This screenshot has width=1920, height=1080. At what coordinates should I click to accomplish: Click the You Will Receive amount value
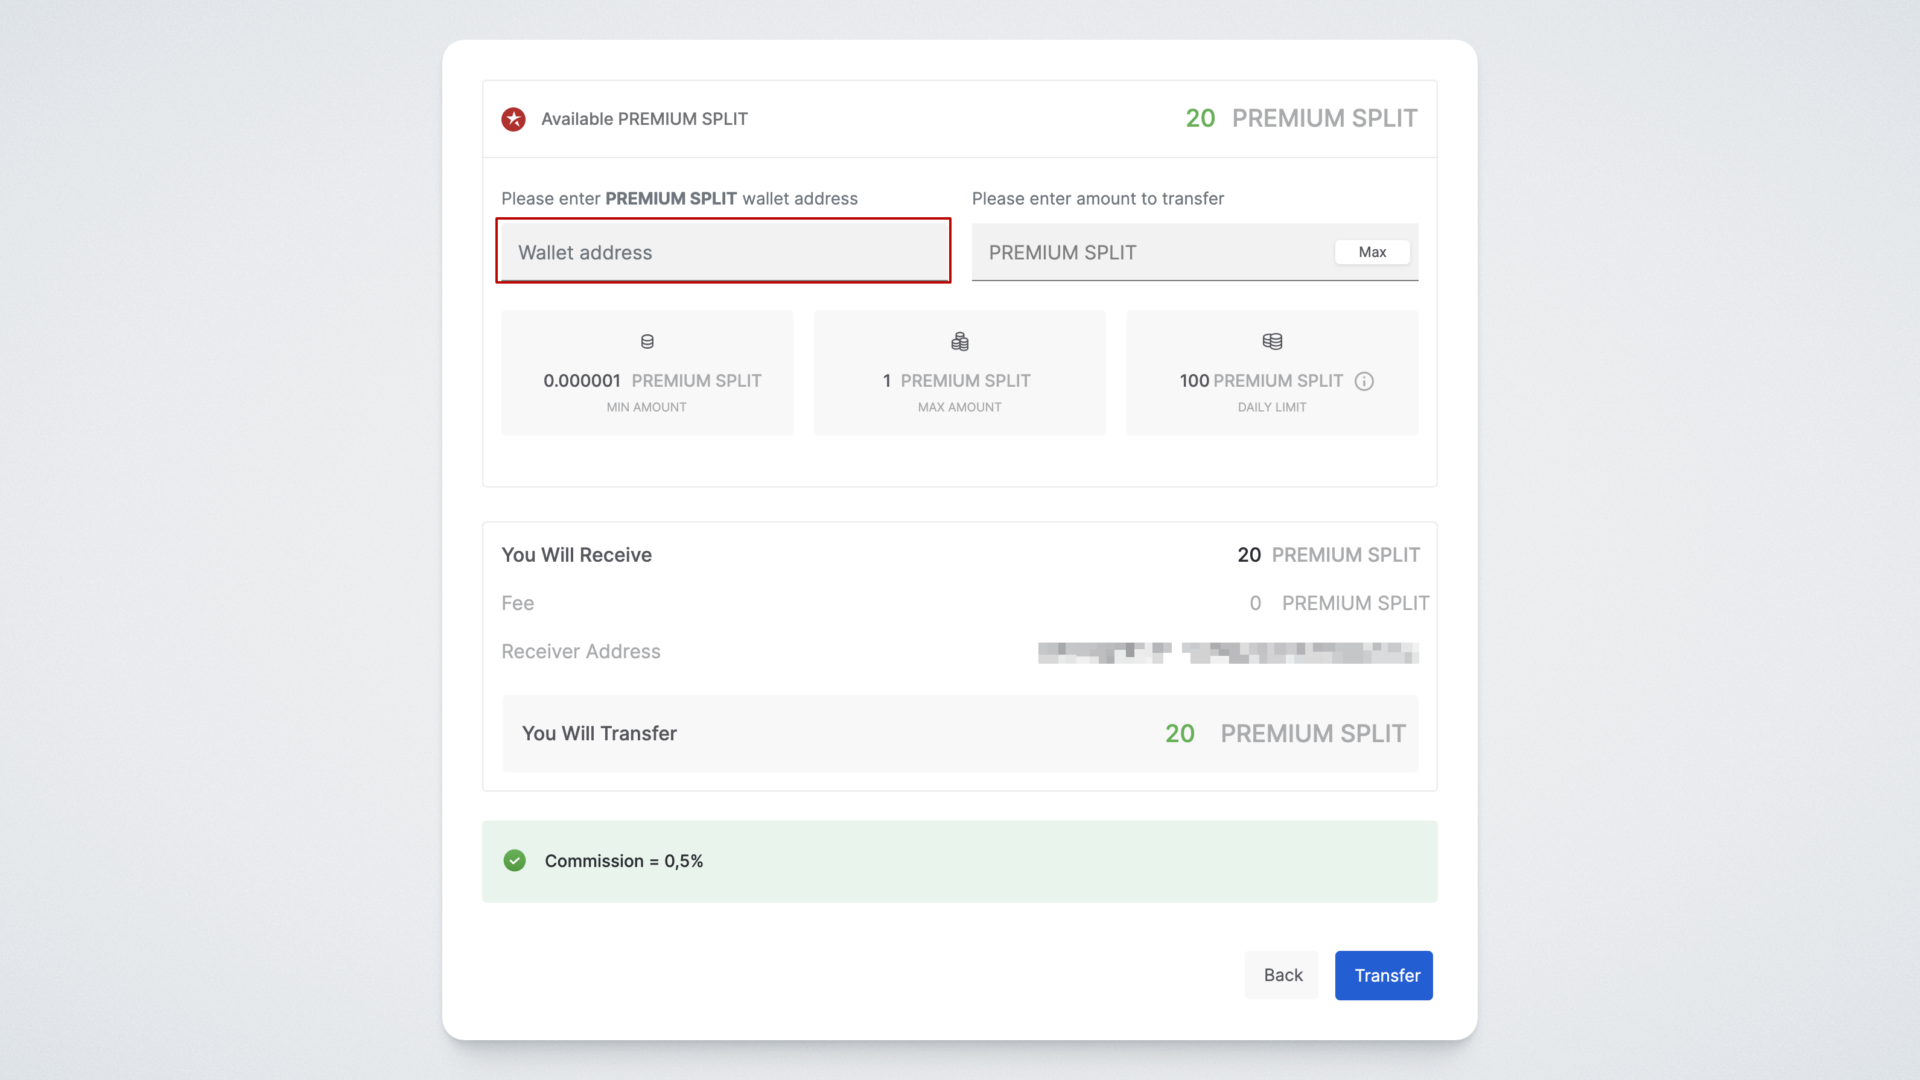[x=1328, y=555]
